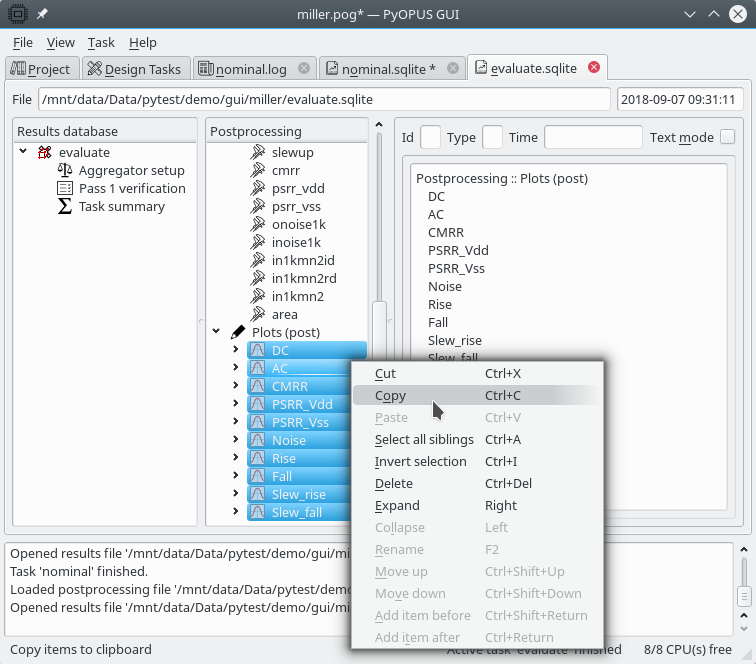Expand the CMRR plot node
This screenshot has width=756, height=664.
coord(236,386)
